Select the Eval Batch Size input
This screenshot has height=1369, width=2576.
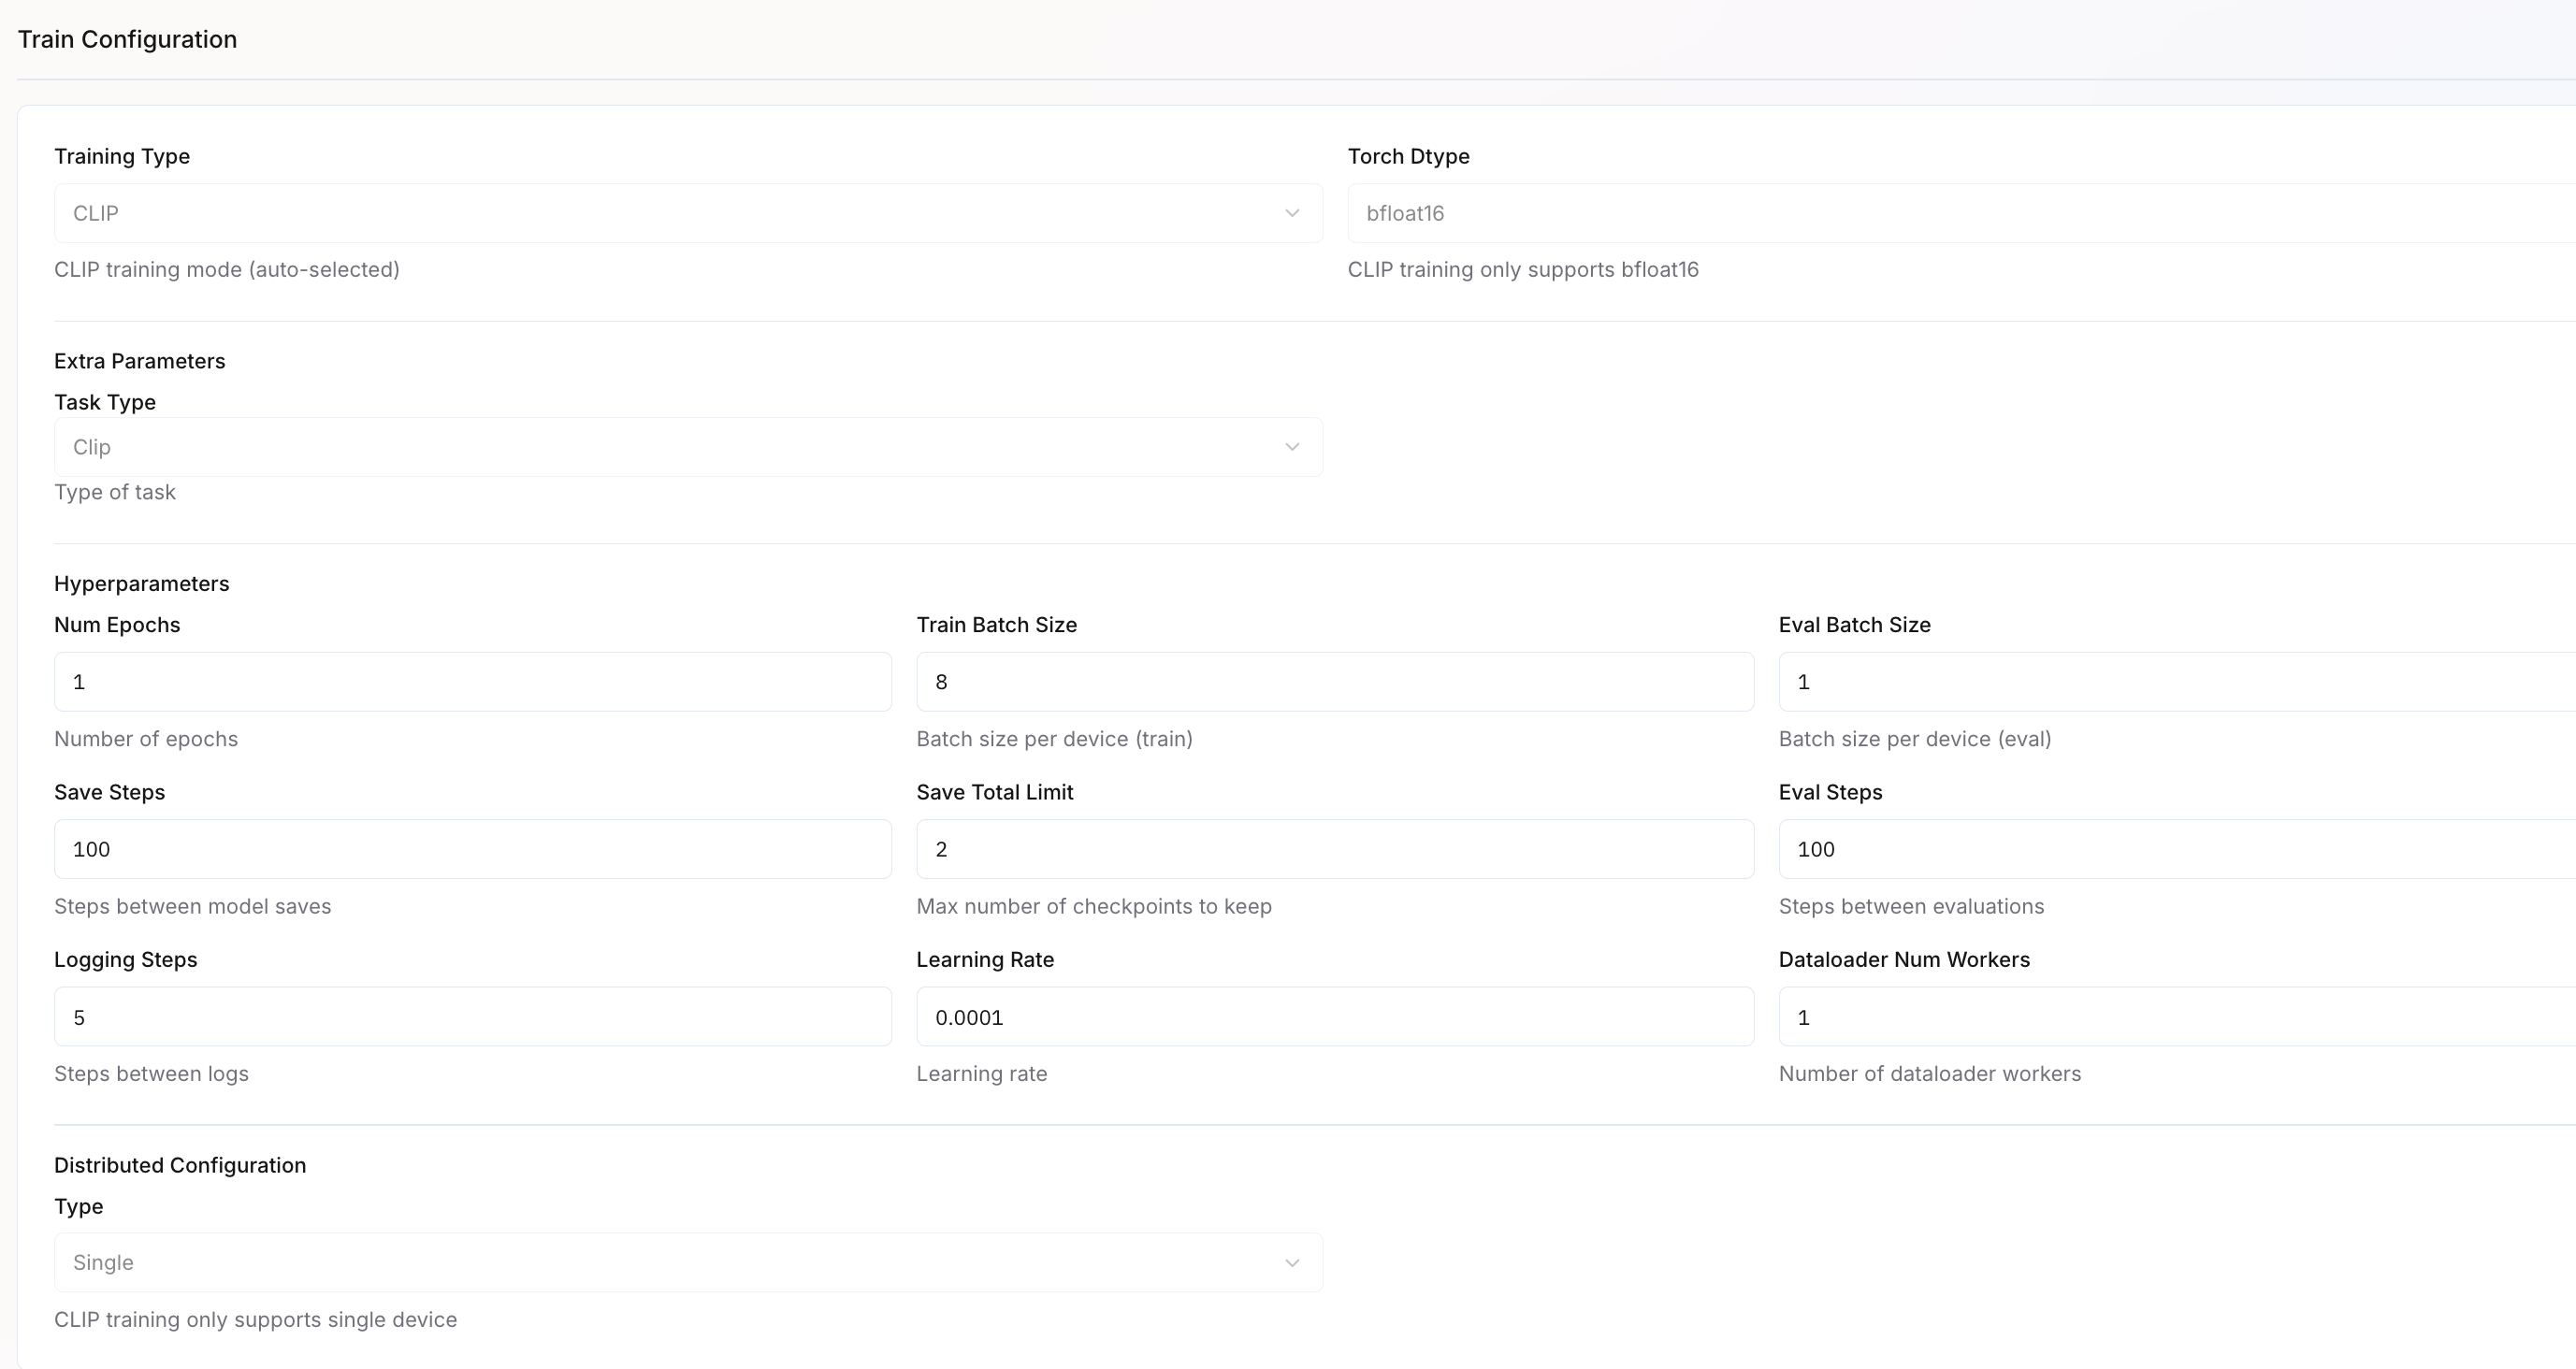point(2176,682)
